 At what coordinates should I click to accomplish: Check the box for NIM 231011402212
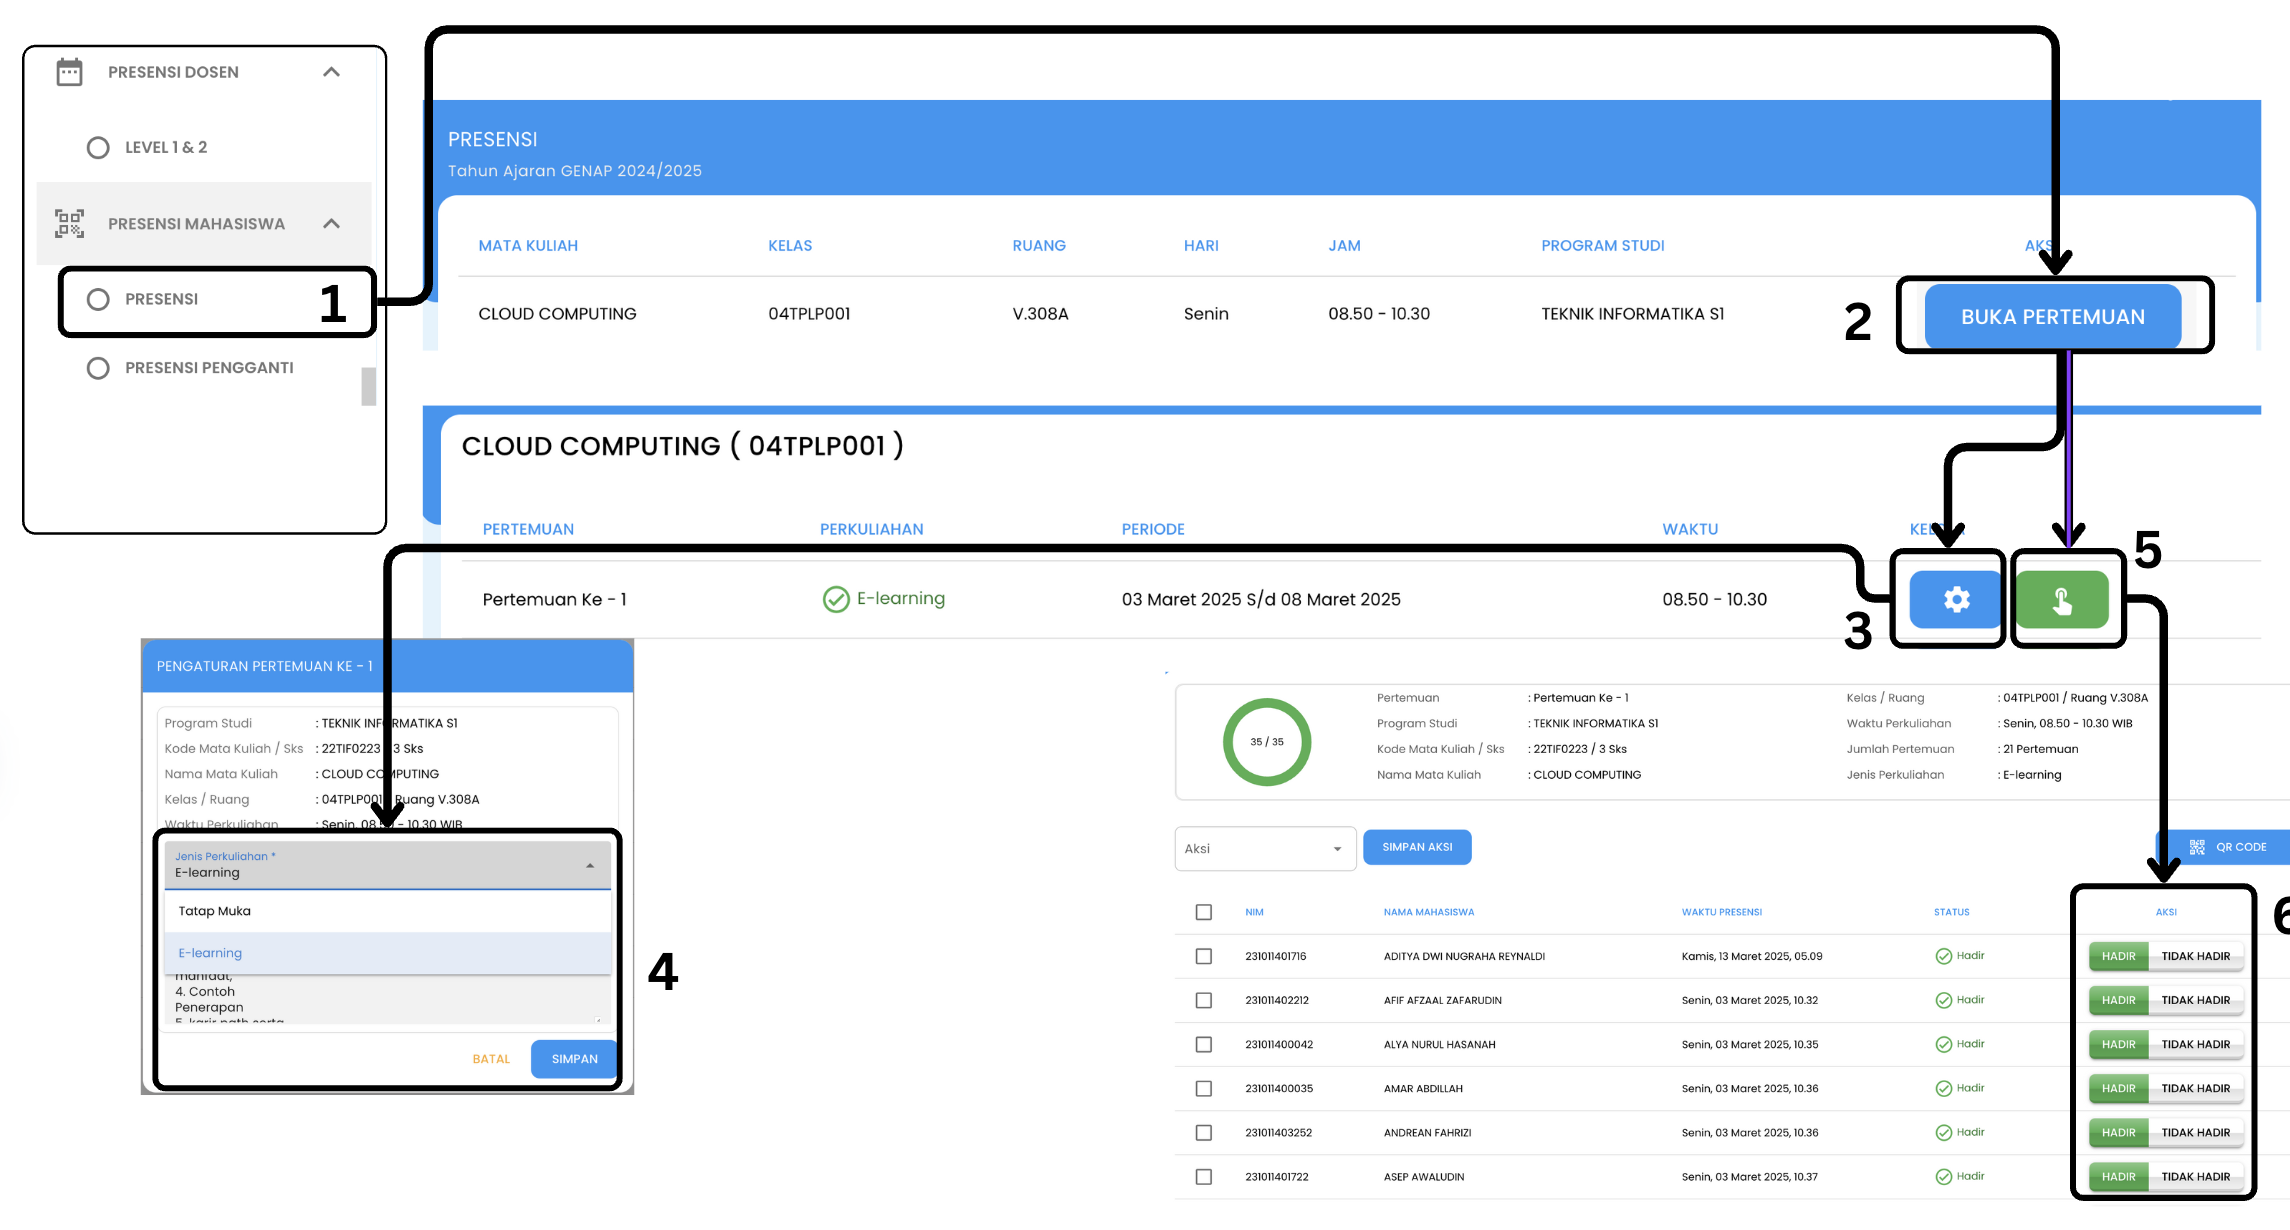coord(1204,1000)
